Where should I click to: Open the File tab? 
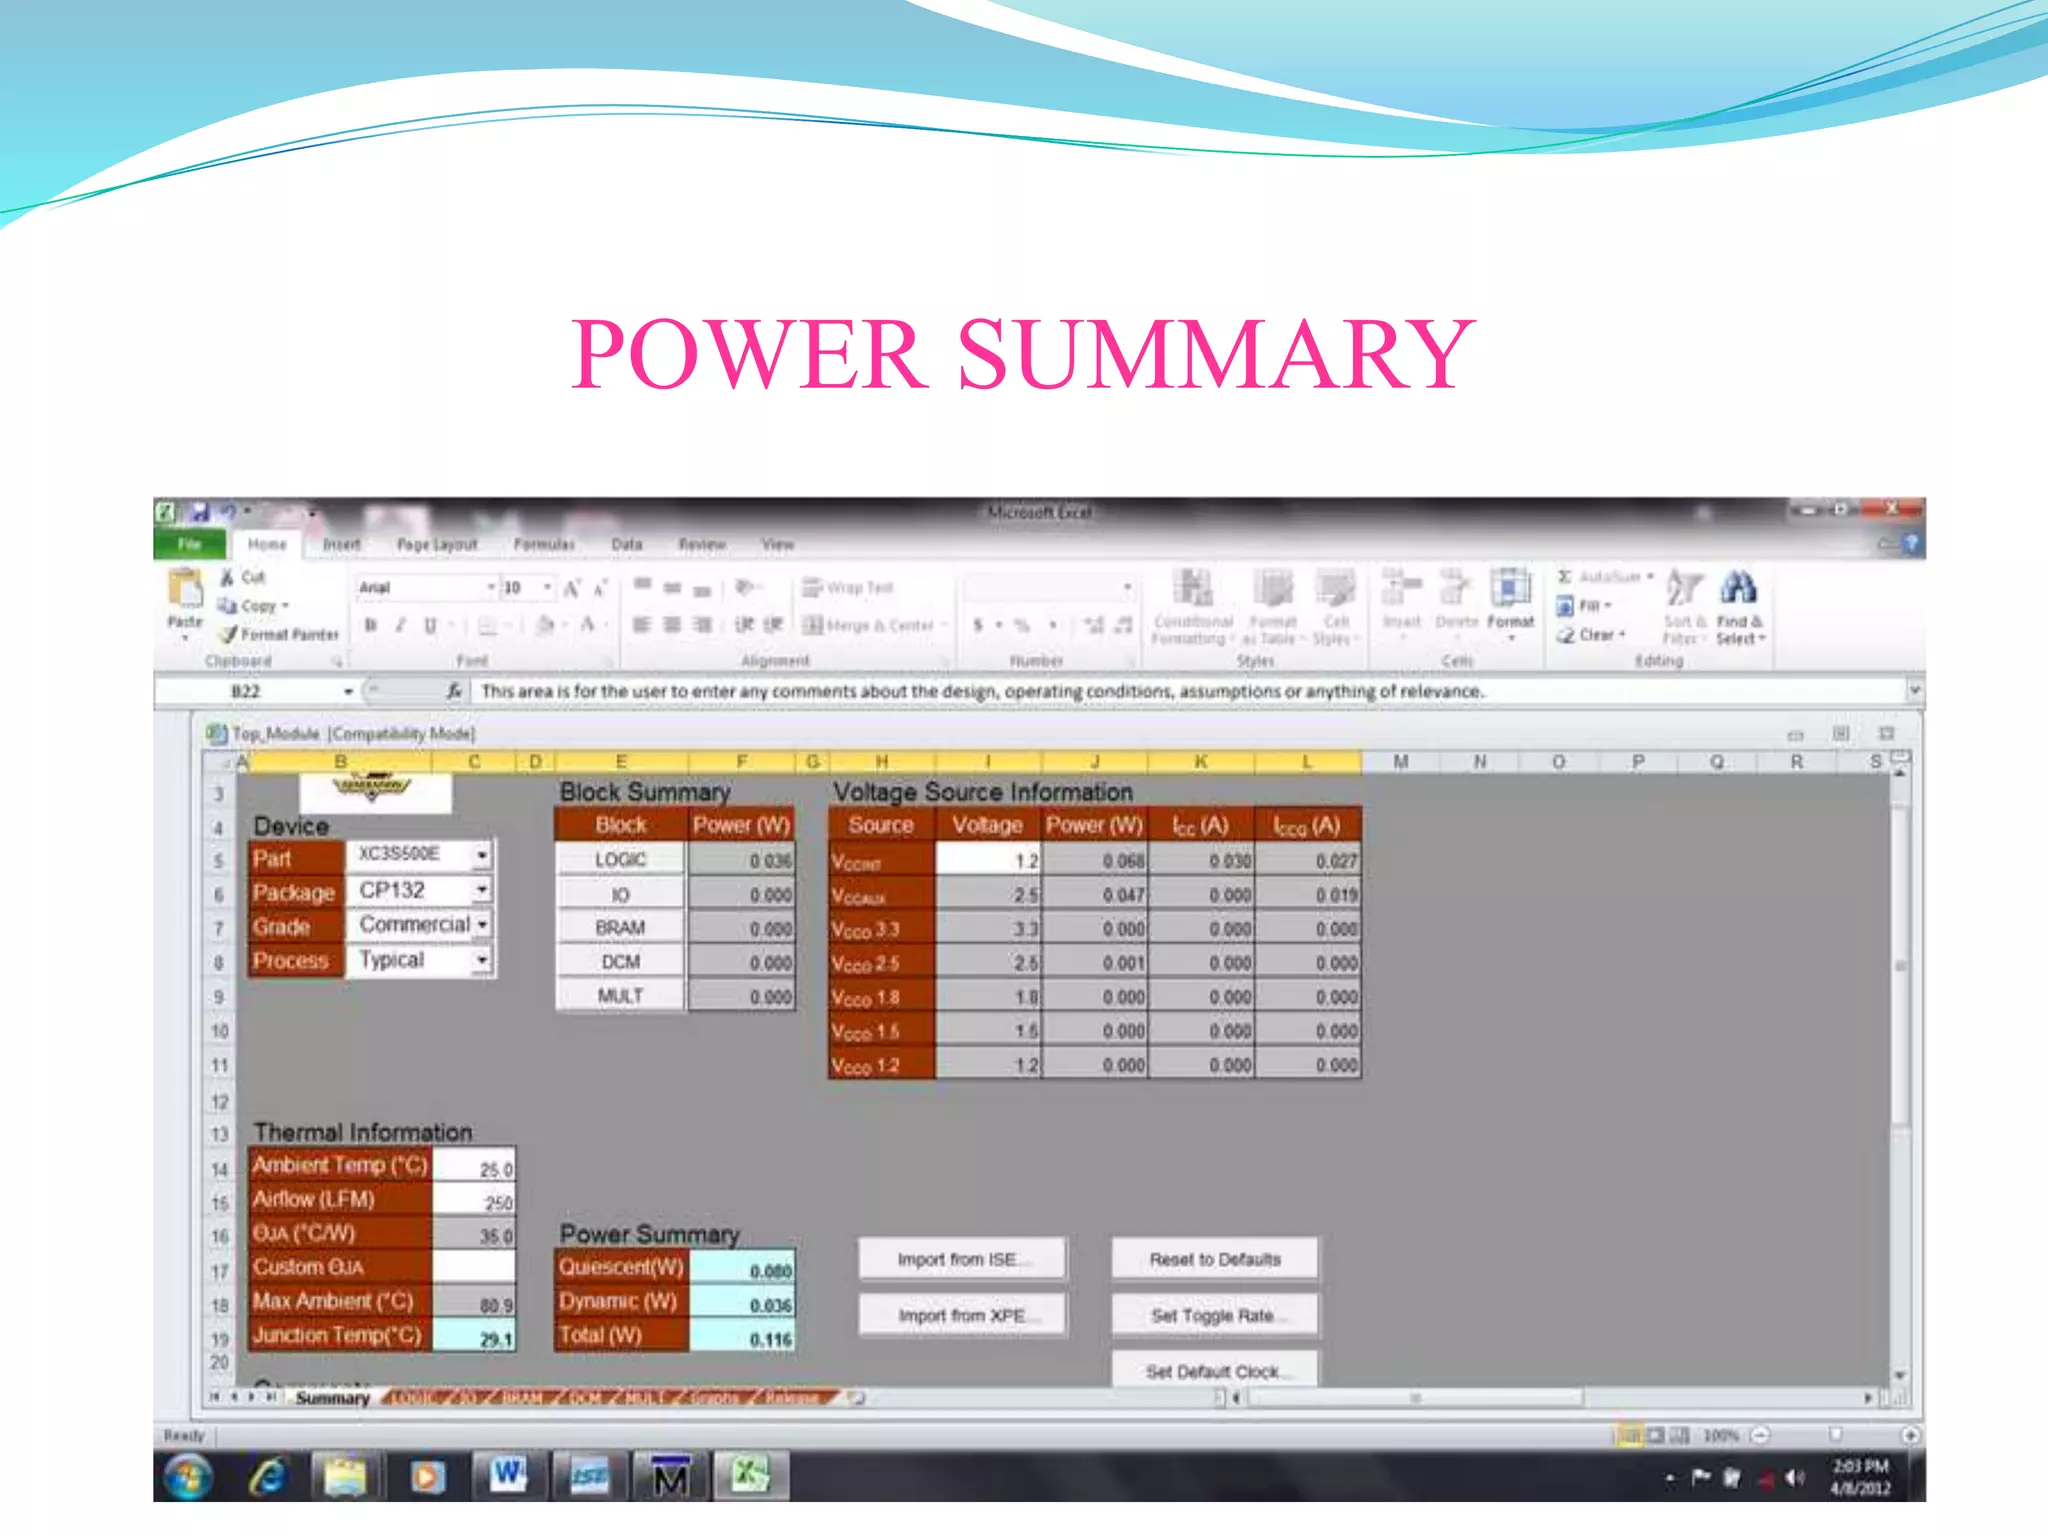click(190, 544)
